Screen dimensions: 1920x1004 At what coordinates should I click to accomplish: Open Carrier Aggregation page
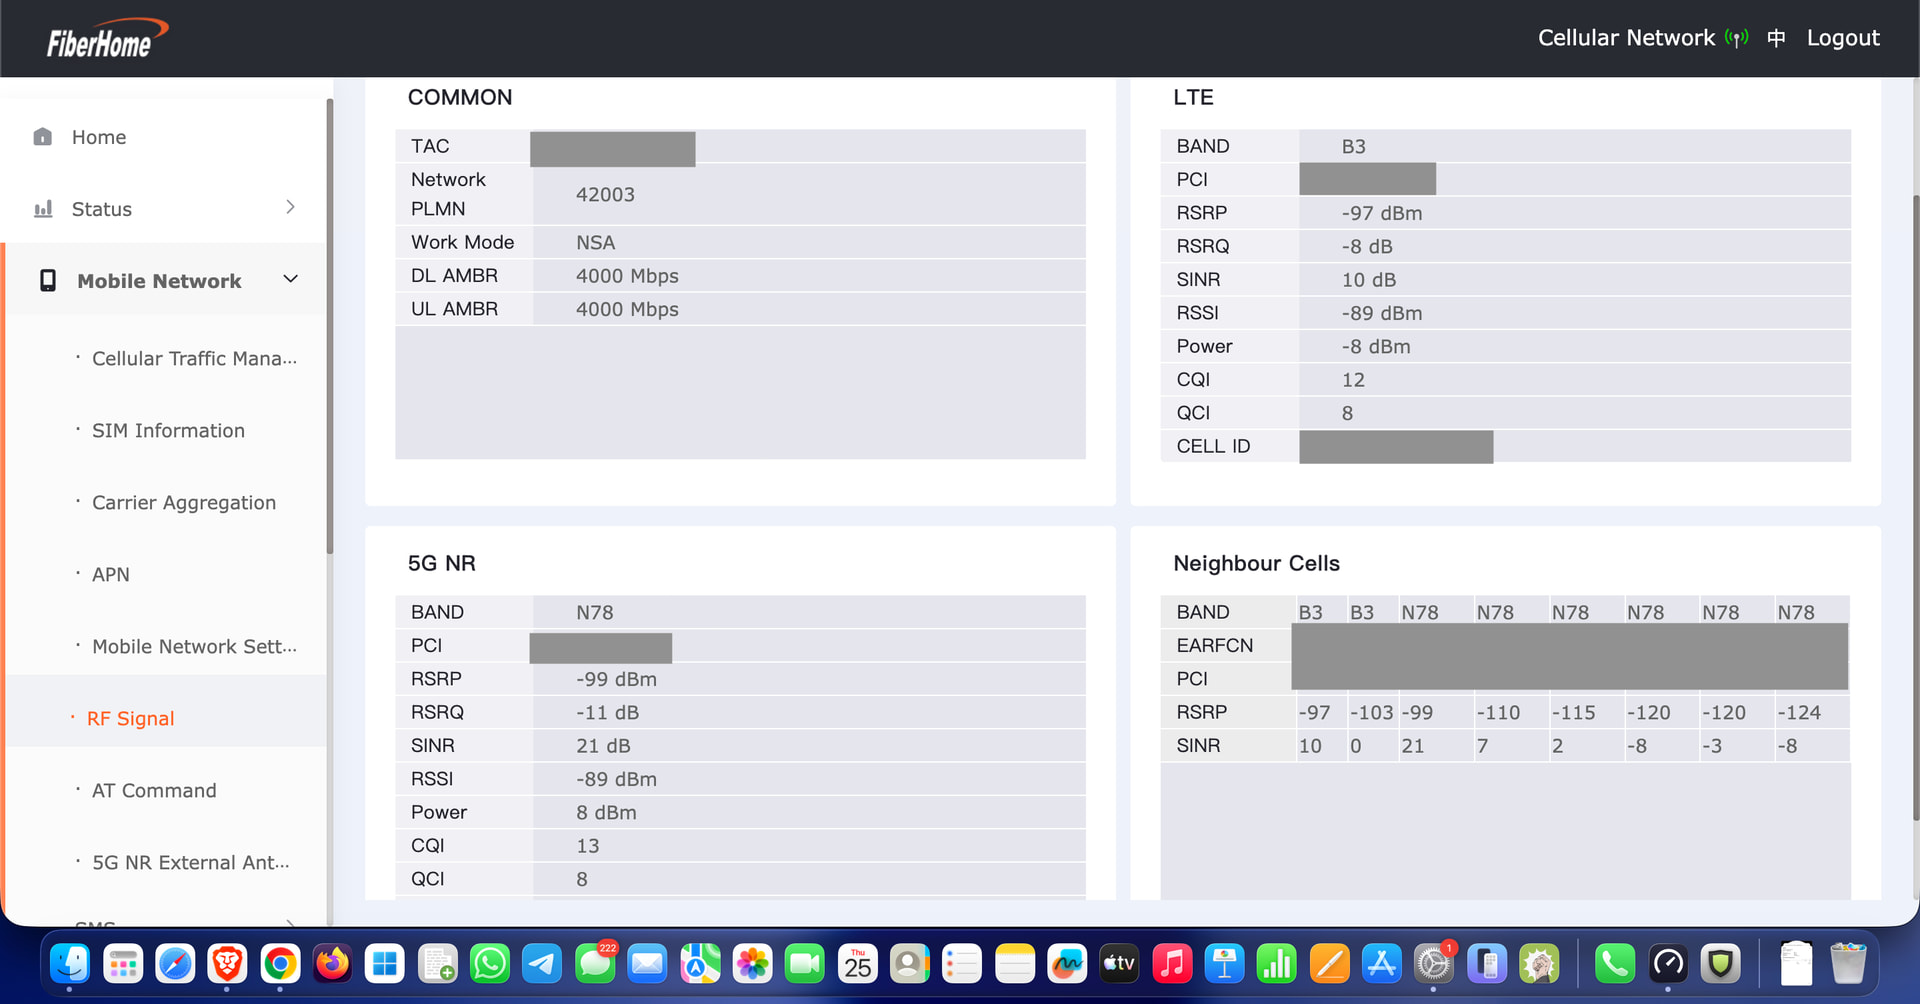click(x=184, y=503)
